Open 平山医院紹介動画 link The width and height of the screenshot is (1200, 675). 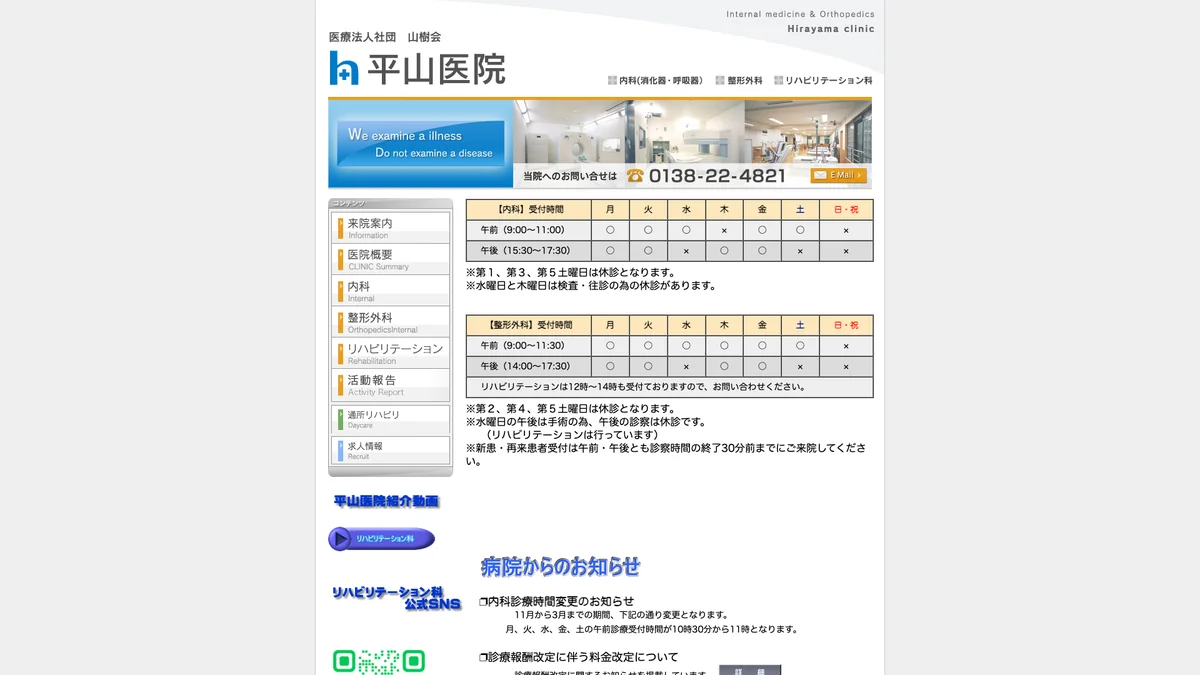(386, 501)
